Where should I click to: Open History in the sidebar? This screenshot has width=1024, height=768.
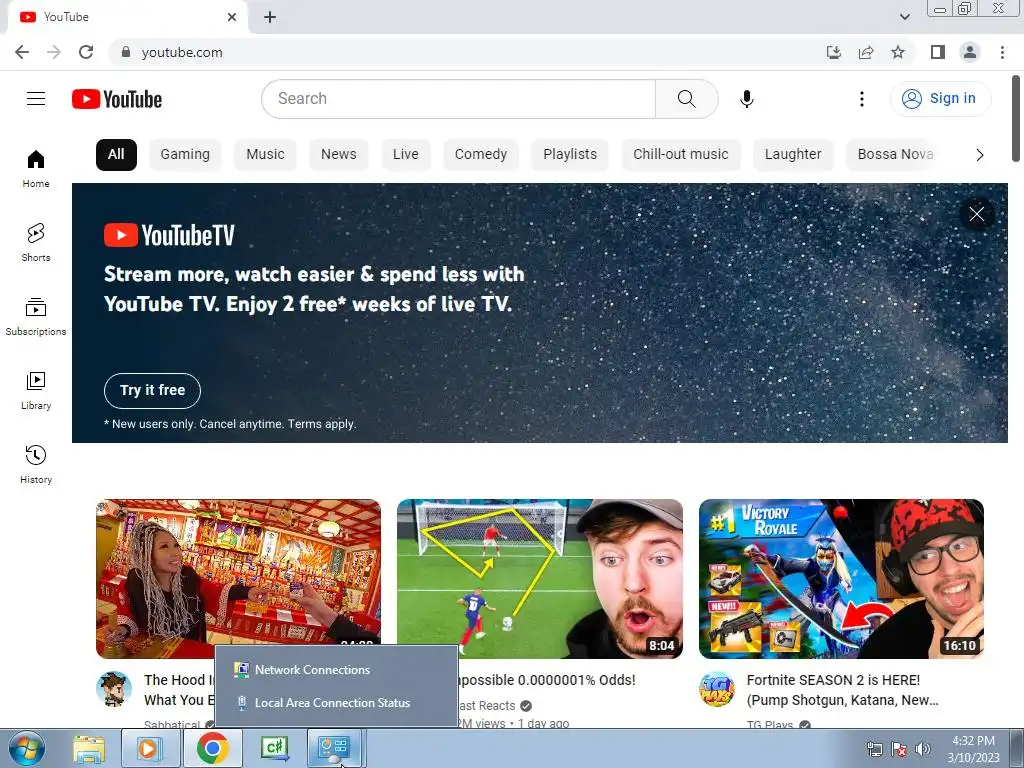pyautogui.click(x=36, y=464)
